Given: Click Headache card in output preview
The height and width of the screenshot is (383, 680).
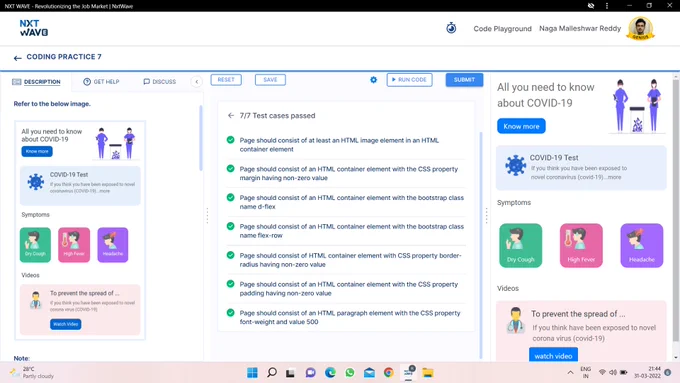Looking at the screenshot, I should (642, 246).
